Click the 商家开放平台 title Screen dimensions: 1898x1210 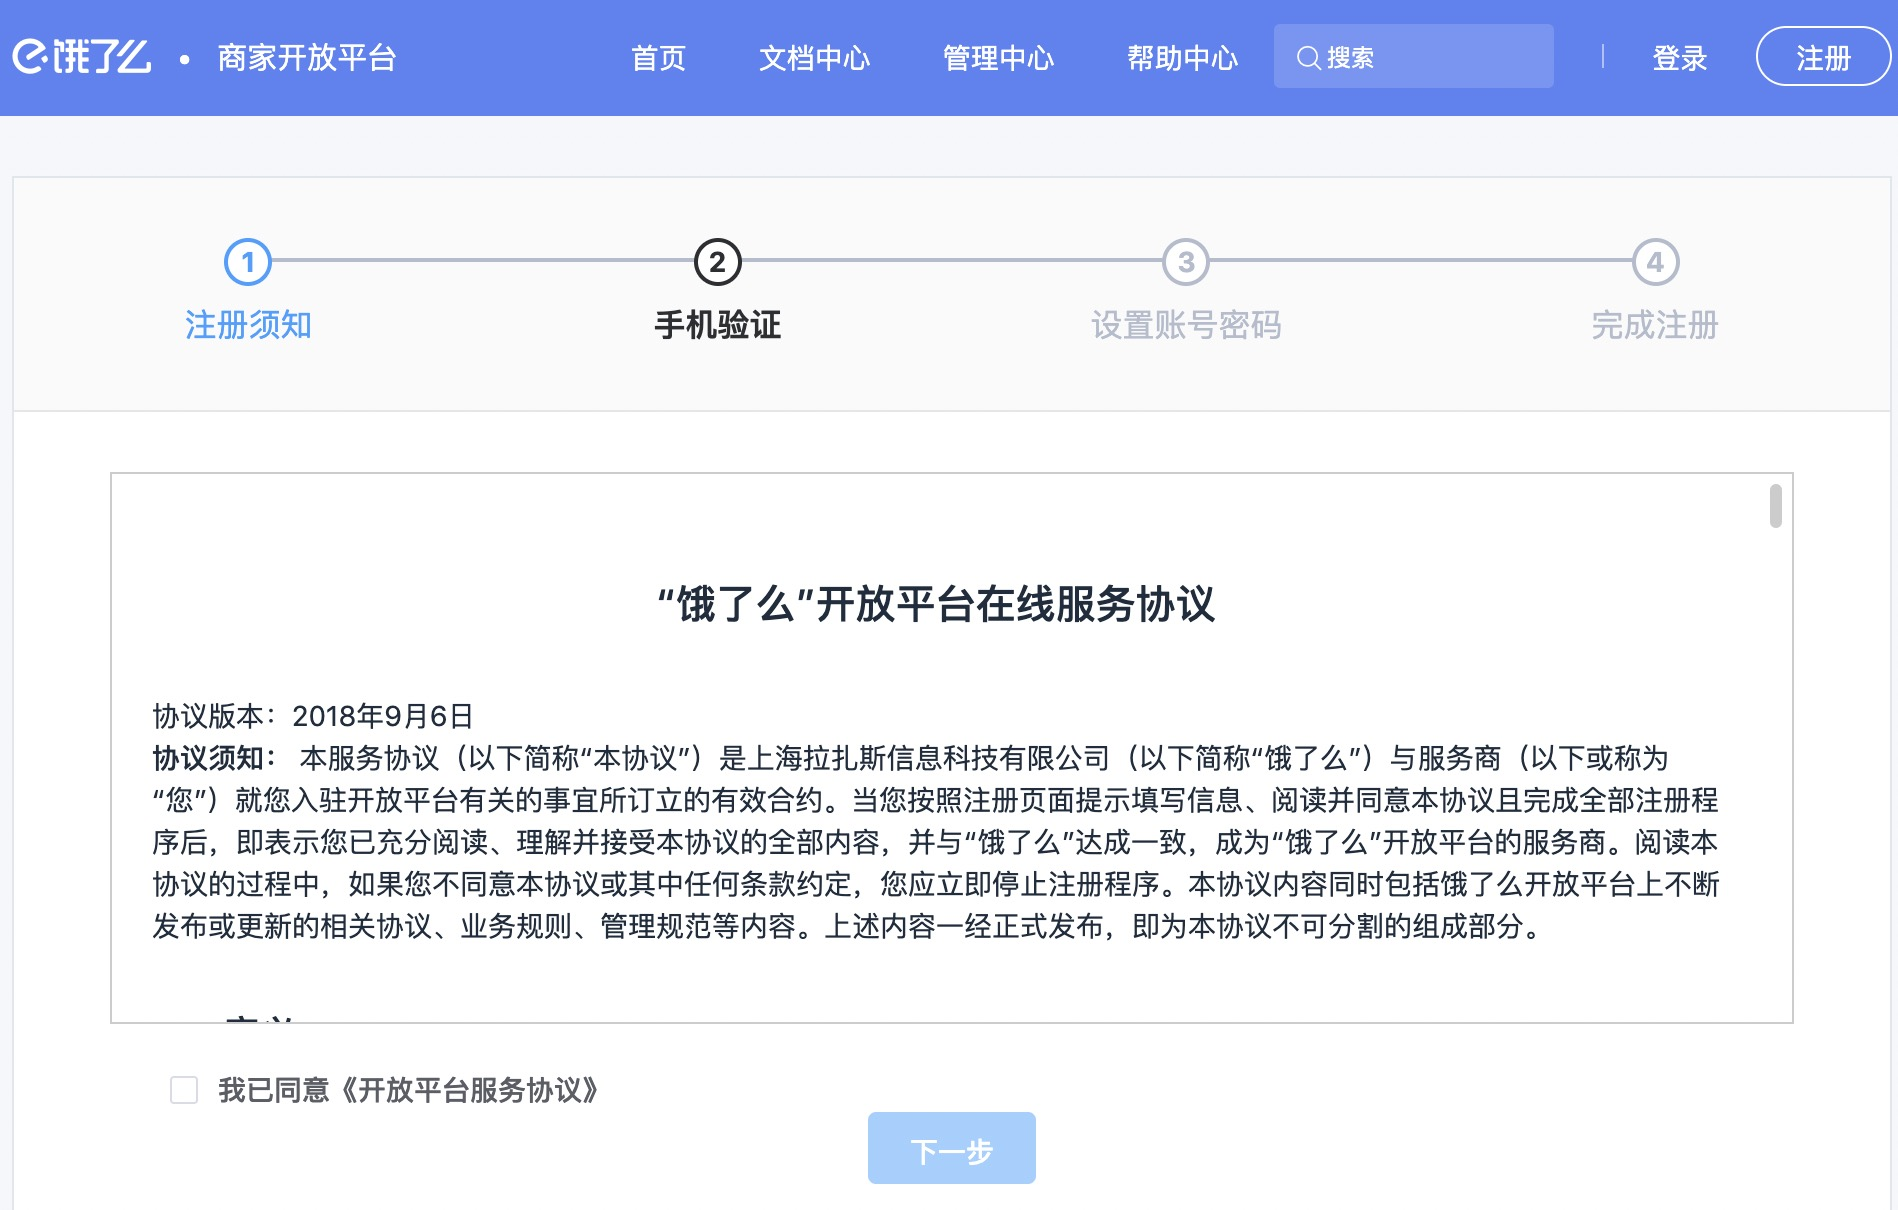point(307,58)
